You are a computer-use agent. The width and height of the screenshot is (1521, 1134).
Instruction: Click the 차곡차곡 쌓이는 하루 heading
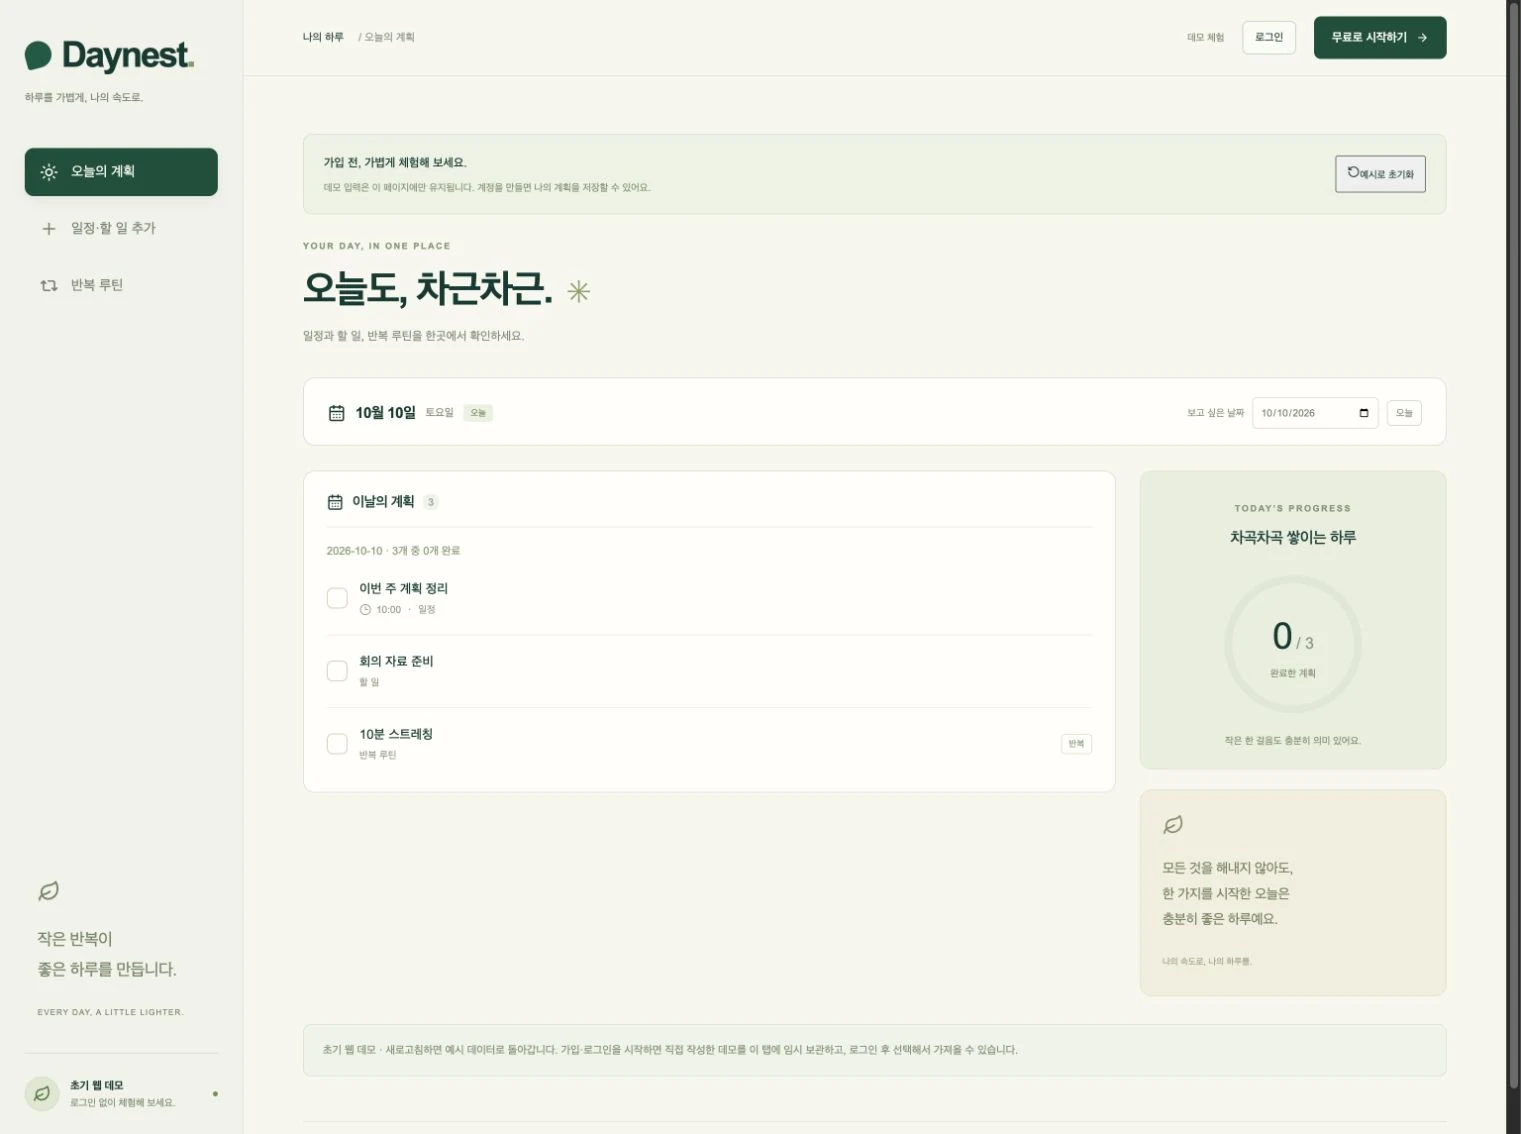(x=1293, y=538)
